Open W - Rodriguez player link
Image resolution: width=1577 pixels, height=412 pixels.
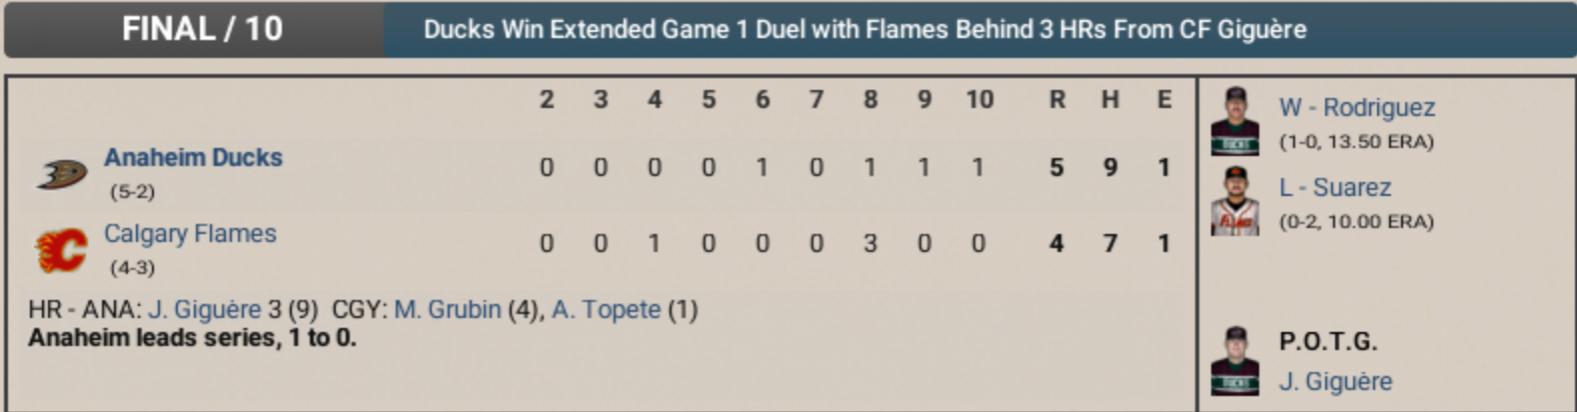point(1356,108)
